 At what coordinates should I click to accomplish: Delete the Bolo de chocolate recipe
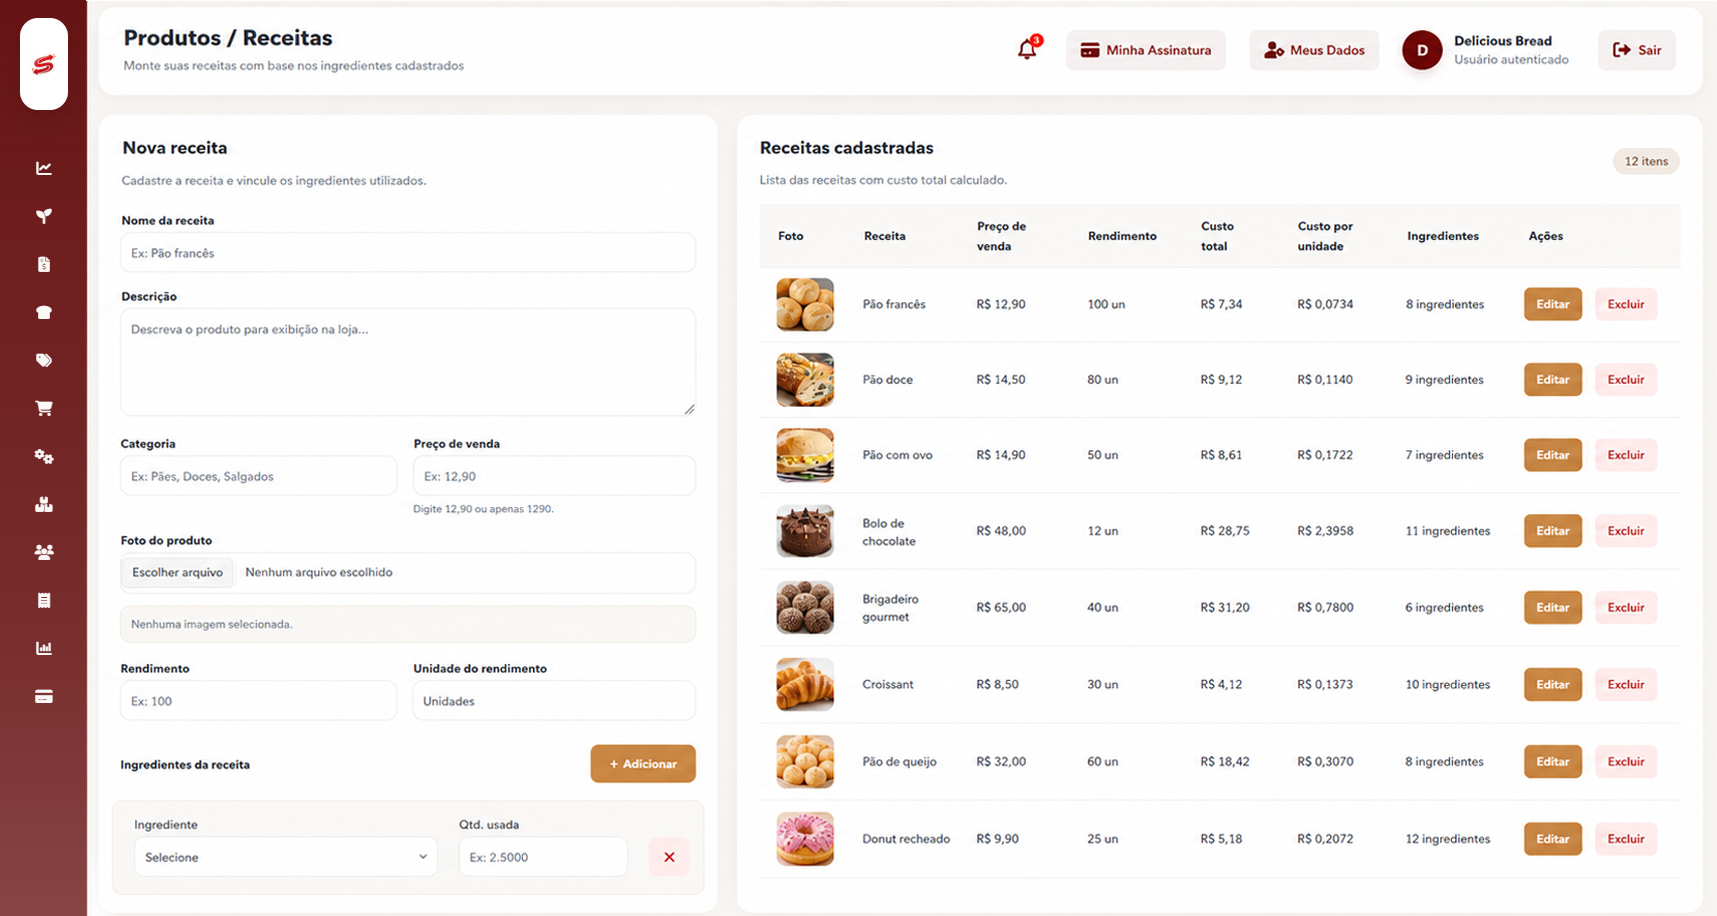pos(1626,531)
